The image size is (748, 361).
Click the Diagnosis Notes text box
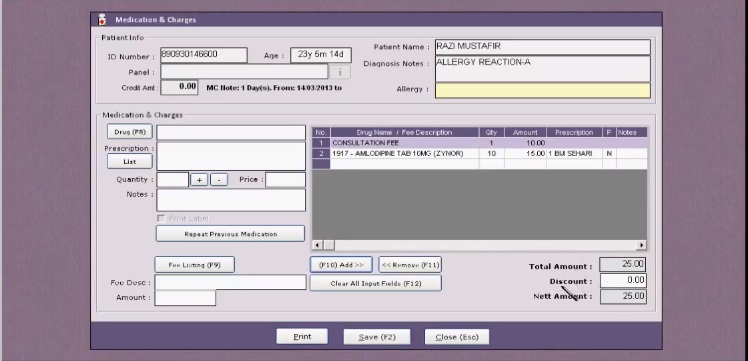pyautogui.click(x=543, y=69)
